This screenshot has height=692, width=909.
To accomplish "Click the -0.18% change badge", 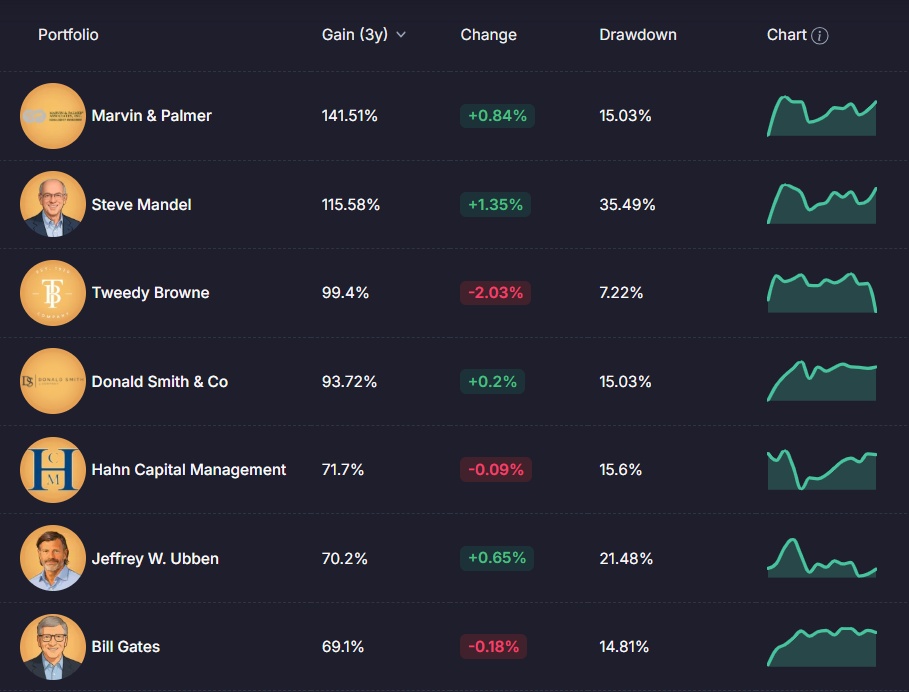I will [x=493, y=647].
